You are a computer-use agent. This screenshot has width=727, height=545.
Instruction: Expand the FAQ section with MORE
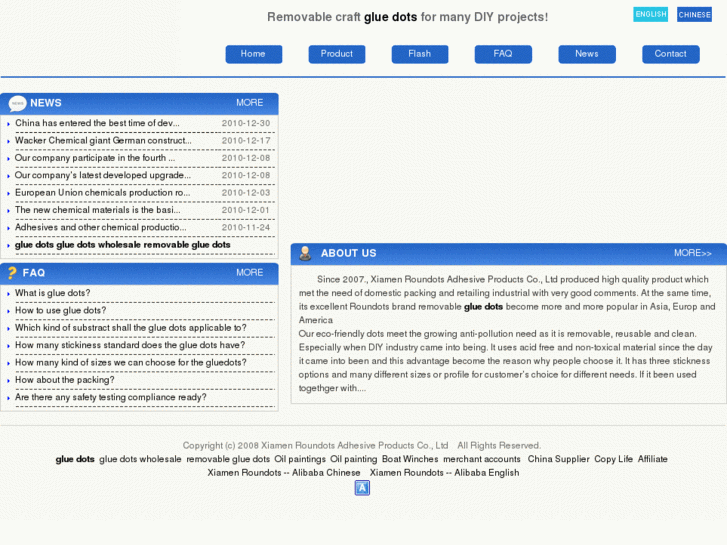pyautogui.click(x=249, y=272)
